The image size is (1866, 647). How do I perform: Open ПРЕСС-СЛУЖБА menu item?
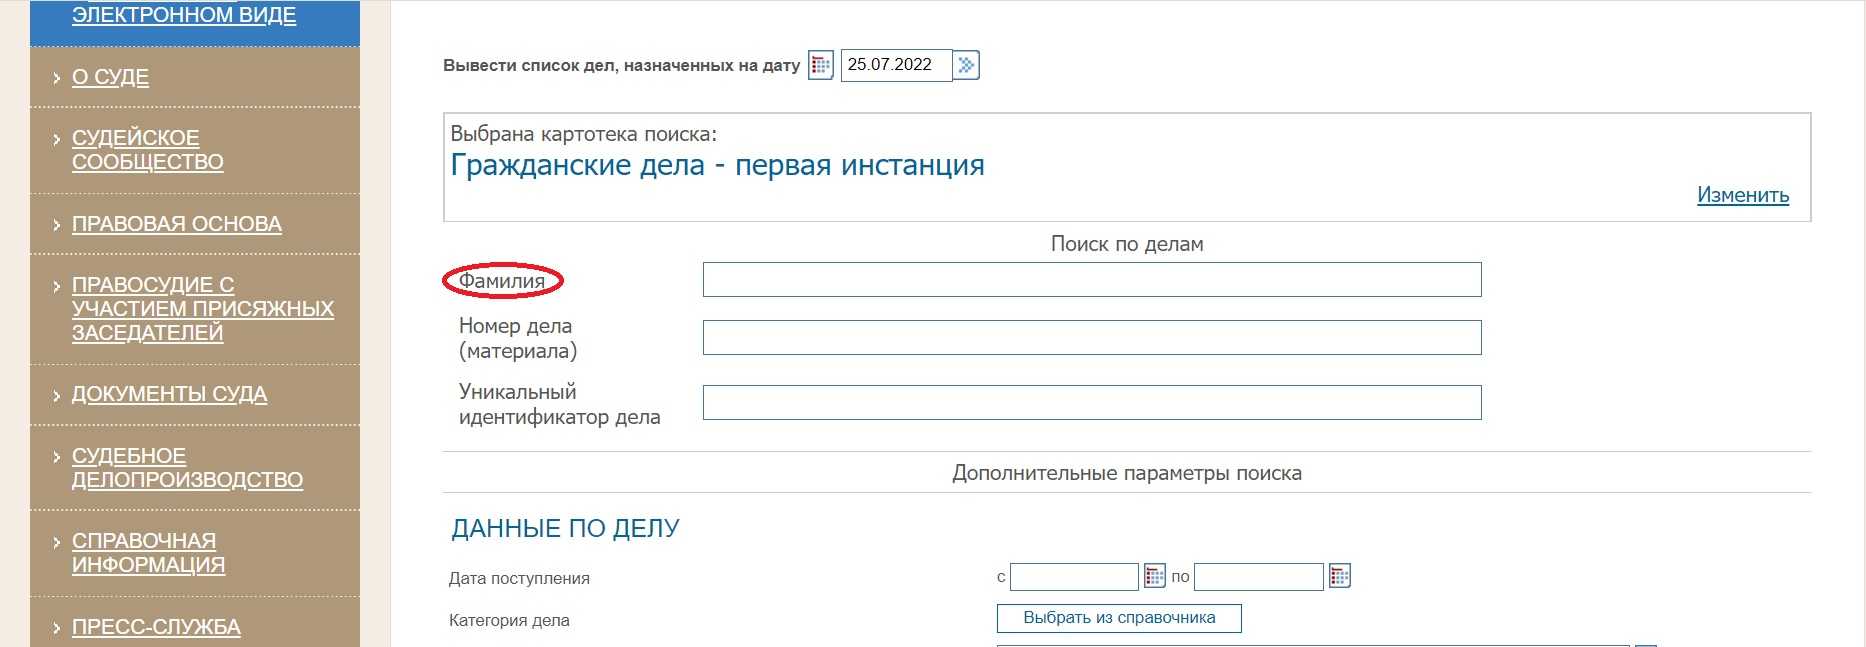click(x=156, y=627)
